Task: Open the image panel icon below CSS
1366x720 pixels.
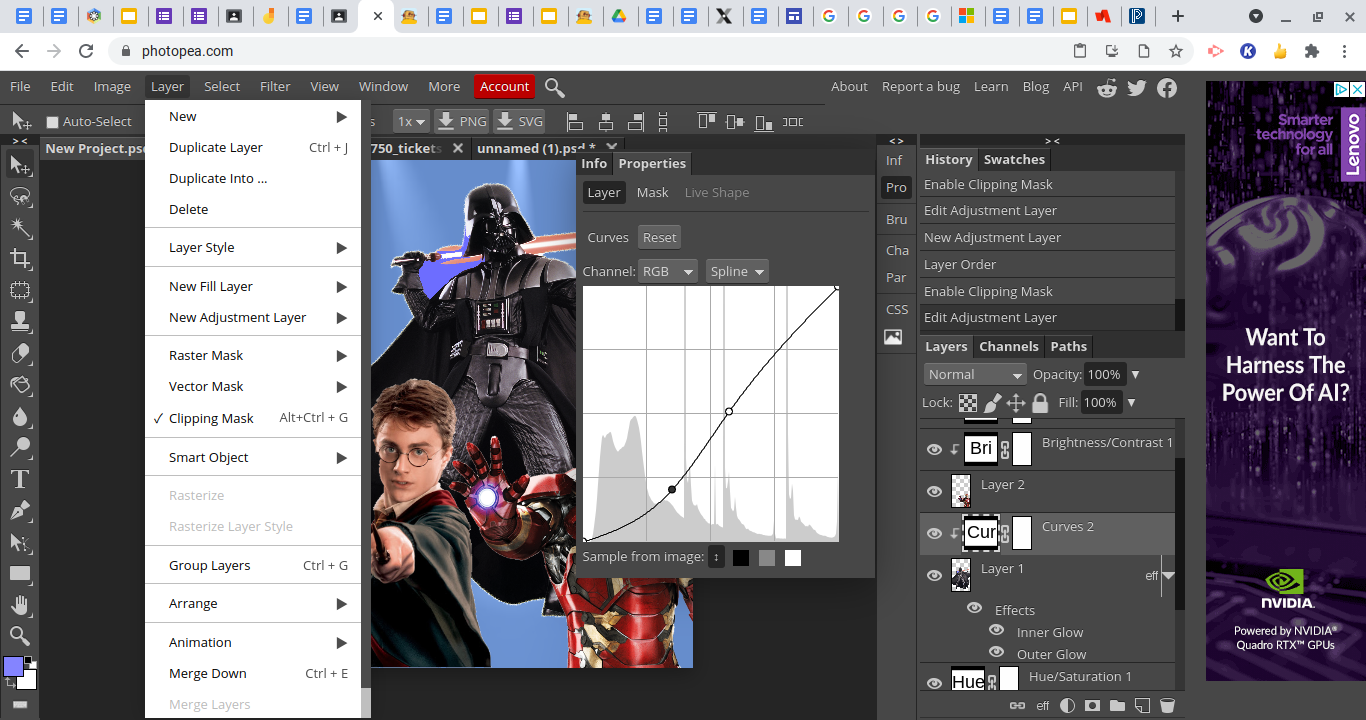Action: coord(893,337)
